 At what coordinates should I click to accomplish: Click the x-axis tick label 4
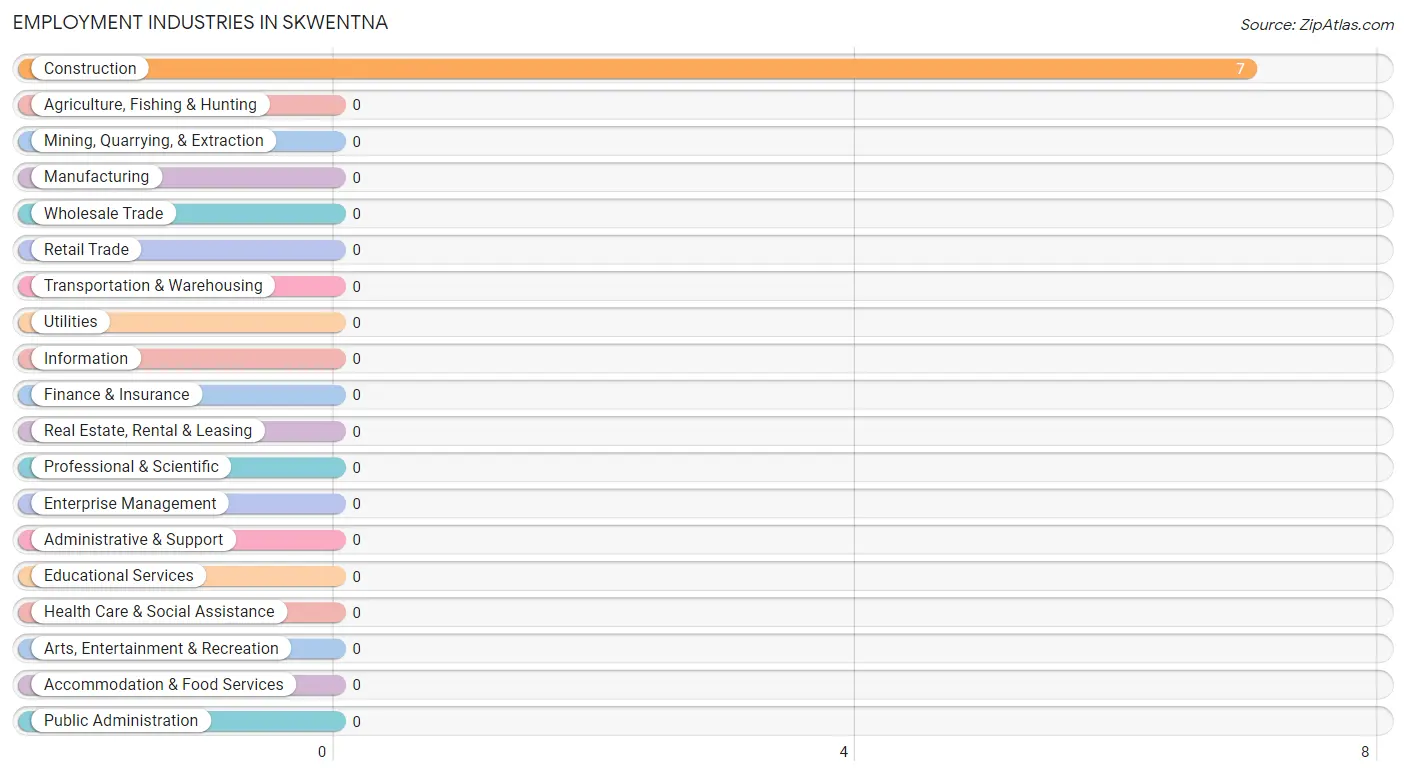(x=844, y=752)
